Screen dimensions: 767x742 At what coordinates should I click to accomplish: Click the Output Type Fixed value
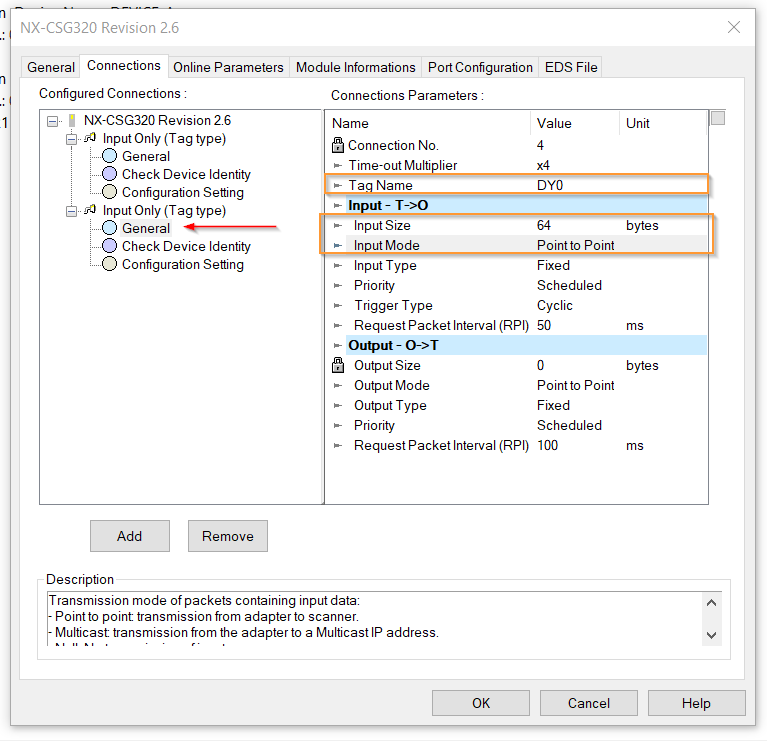coord(553,405)
